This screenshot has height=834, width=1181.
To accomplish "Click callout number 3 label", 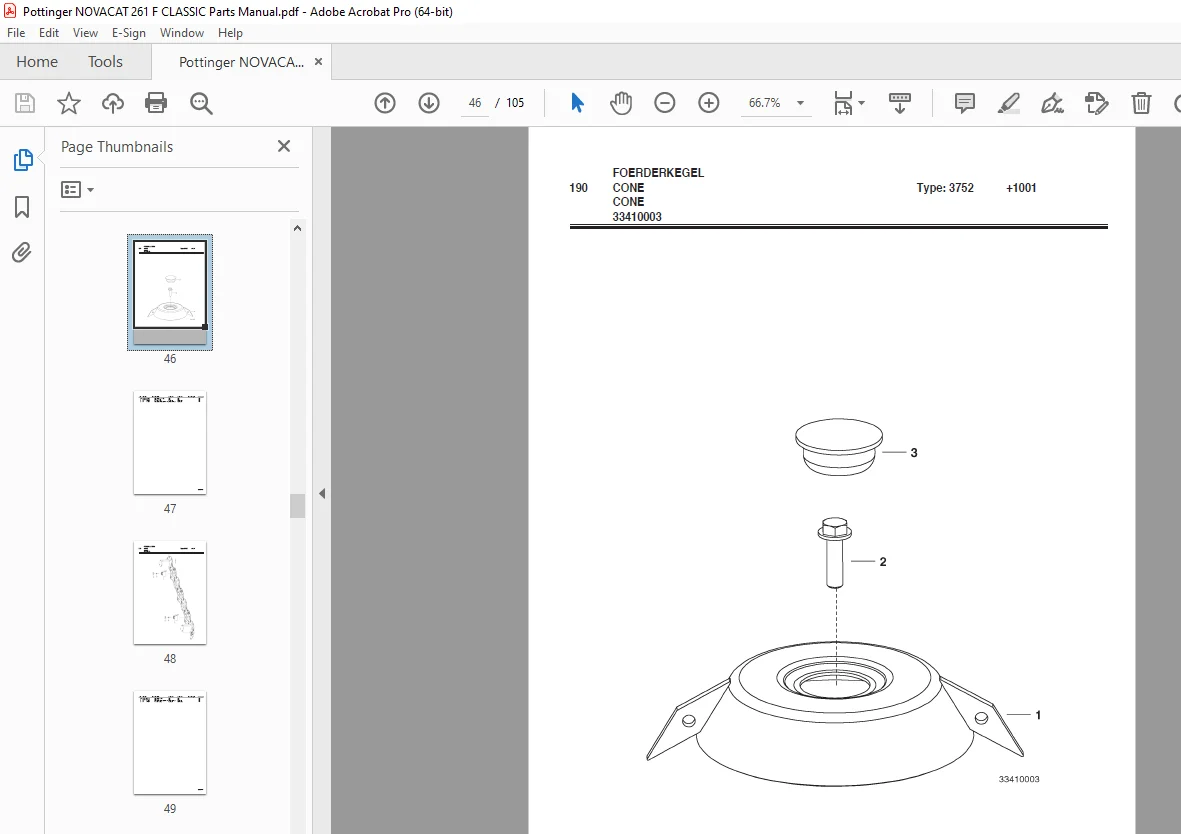I will 914,453.
